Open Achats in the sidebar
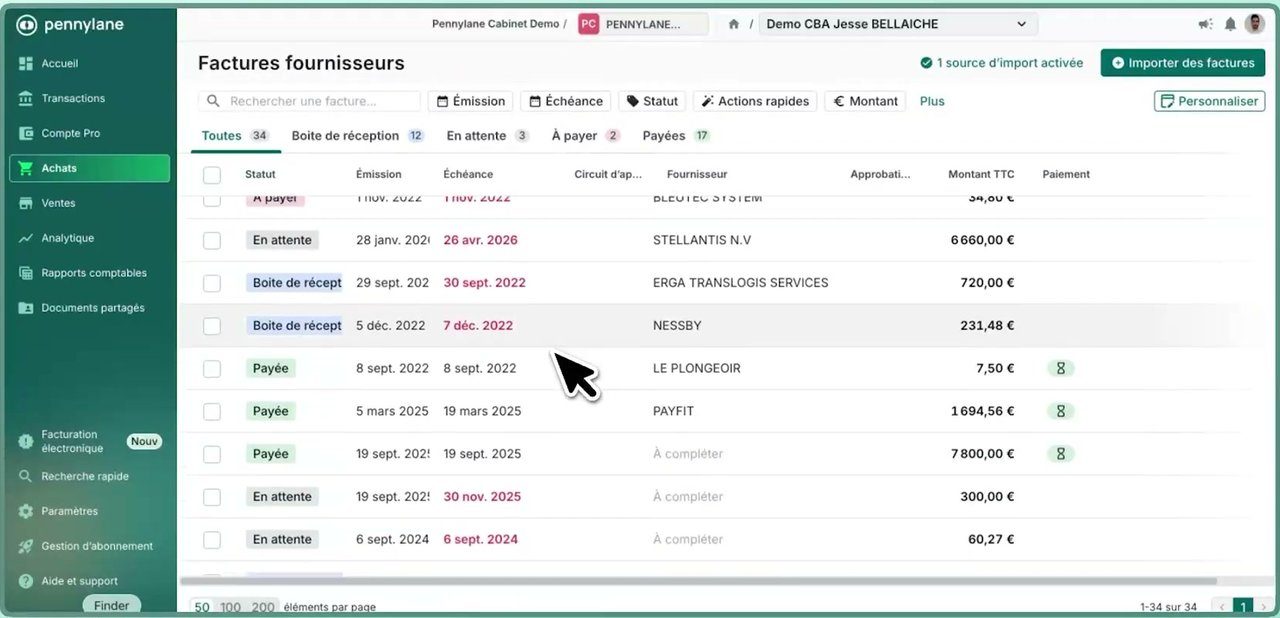 click(90, 168)
